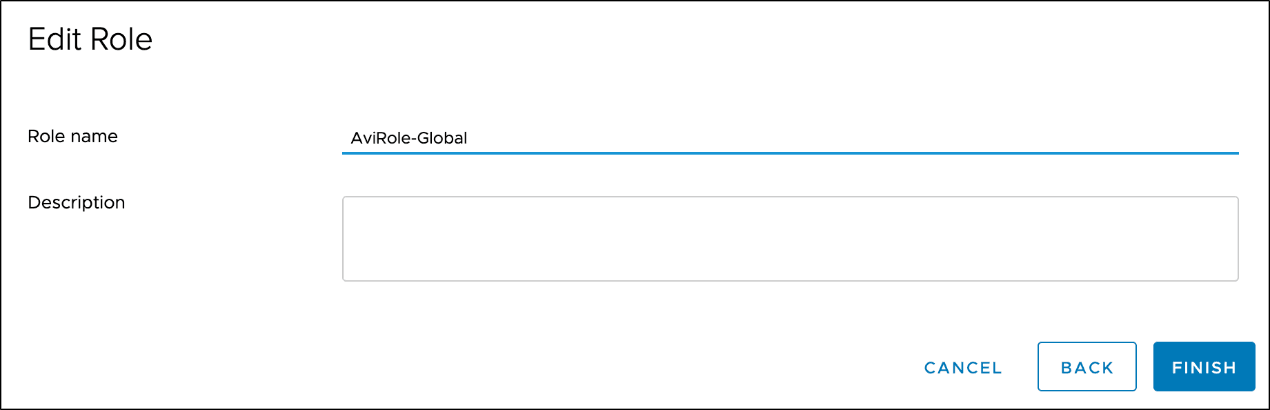The width and height of the screenshot is (1270, 410).
Task: Dismiss the Edit Role dialog with CANCEL
Action: 963,367
